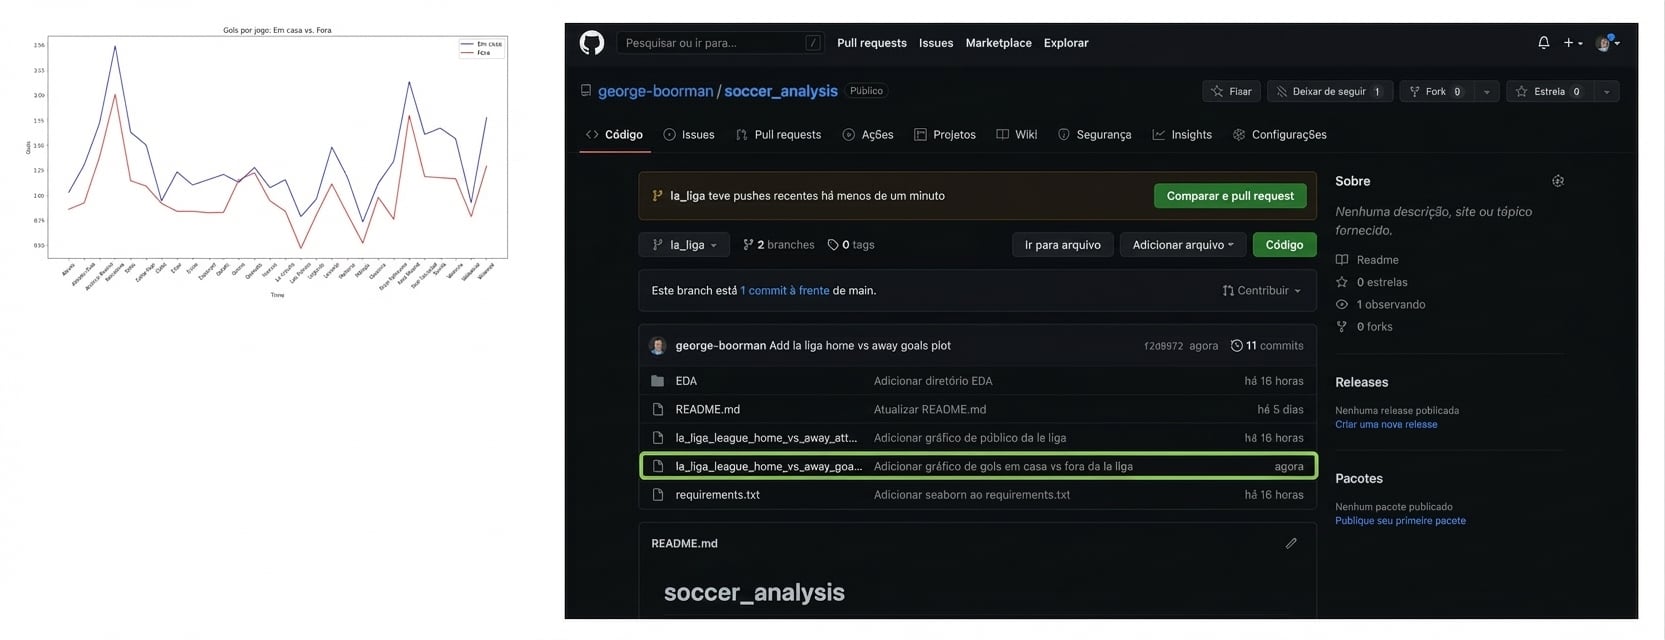
Task: Open the george-boorman owner link
Action: (655, 91)
